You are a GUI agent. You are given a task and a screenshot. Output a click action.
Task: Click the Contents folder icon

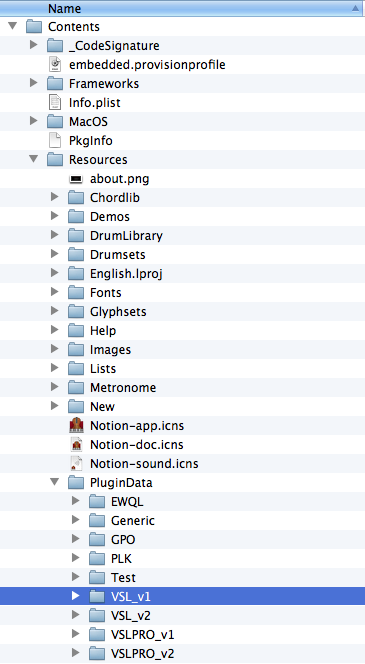34,27
